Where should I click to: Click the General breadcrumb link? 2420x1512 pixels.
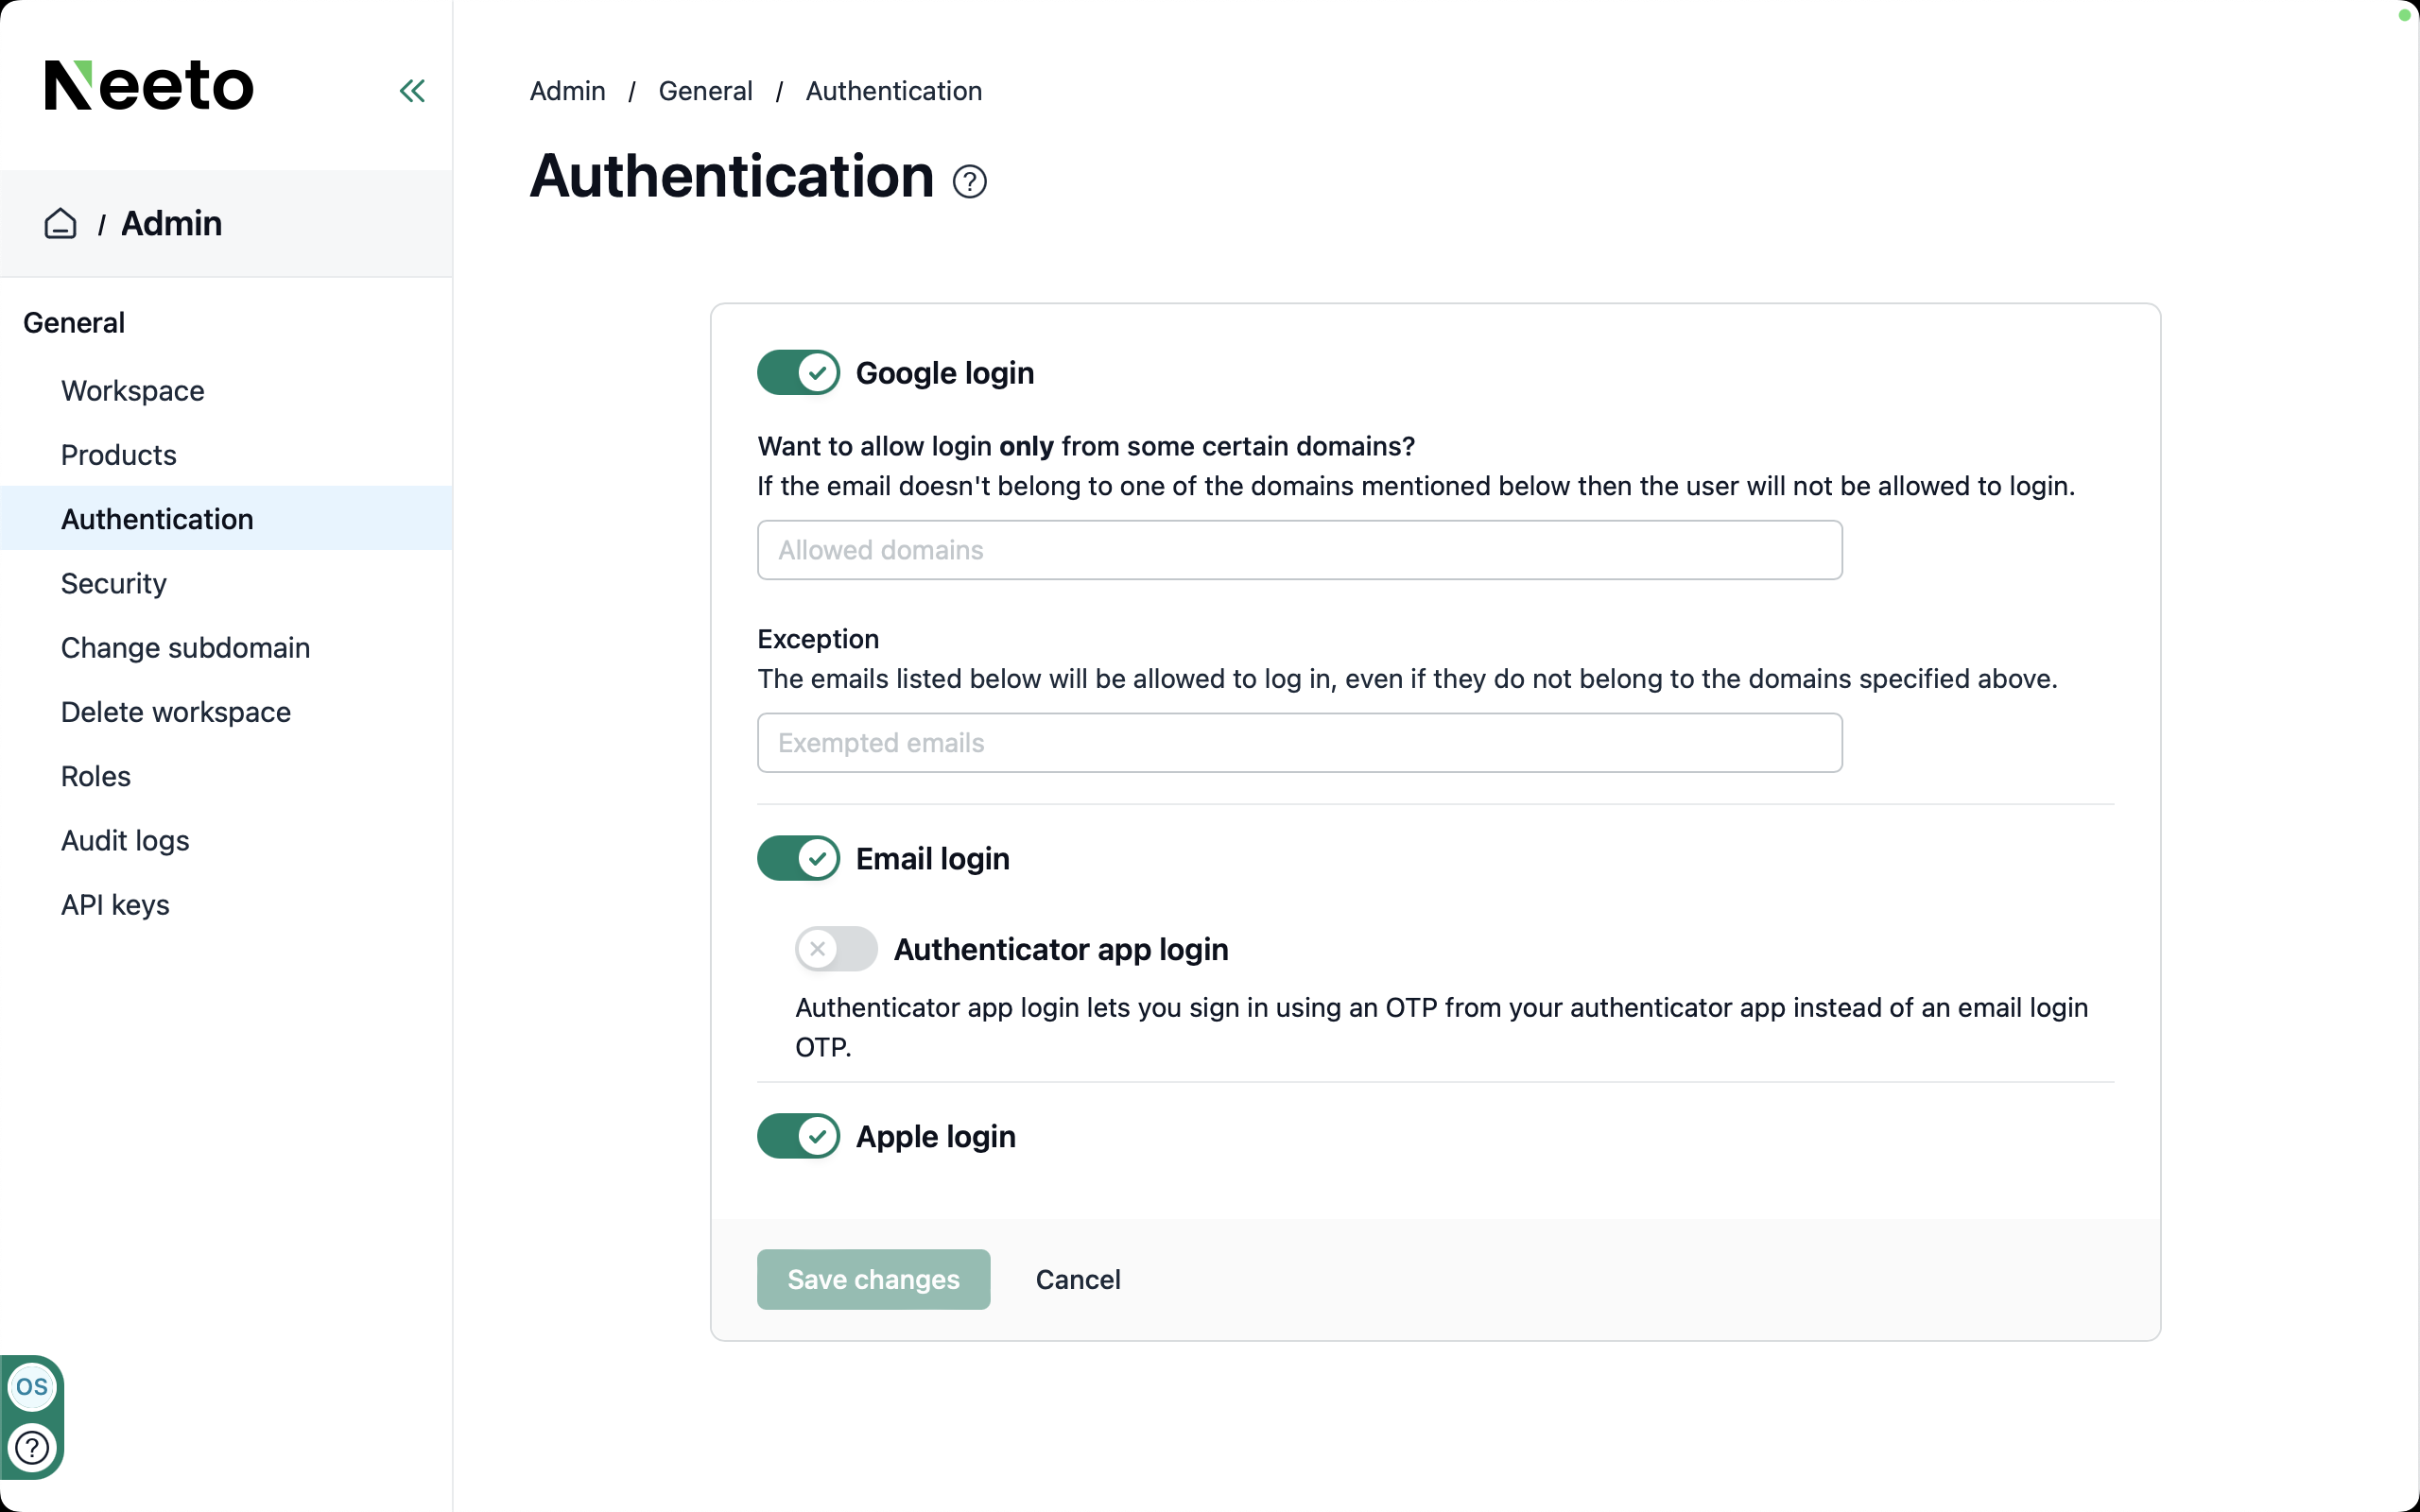coord(705,91)
